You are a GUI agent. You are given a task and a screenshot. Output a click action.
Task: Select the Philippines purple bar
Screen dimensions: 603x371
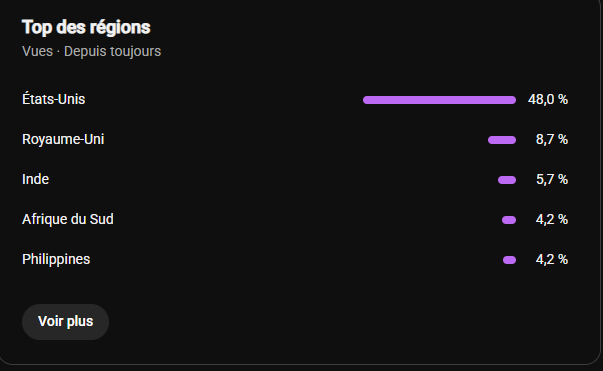tap(509, 260)
